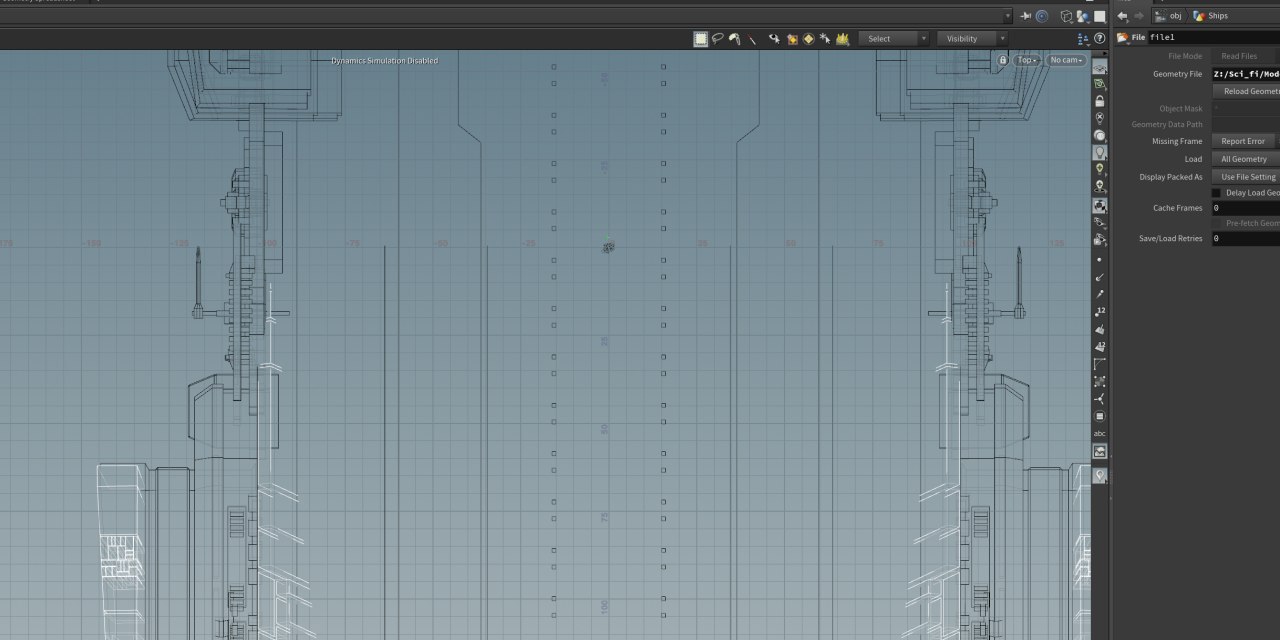Expand the path bar dropdown arrow
1280x640 pixels.
click(1009, 16)
